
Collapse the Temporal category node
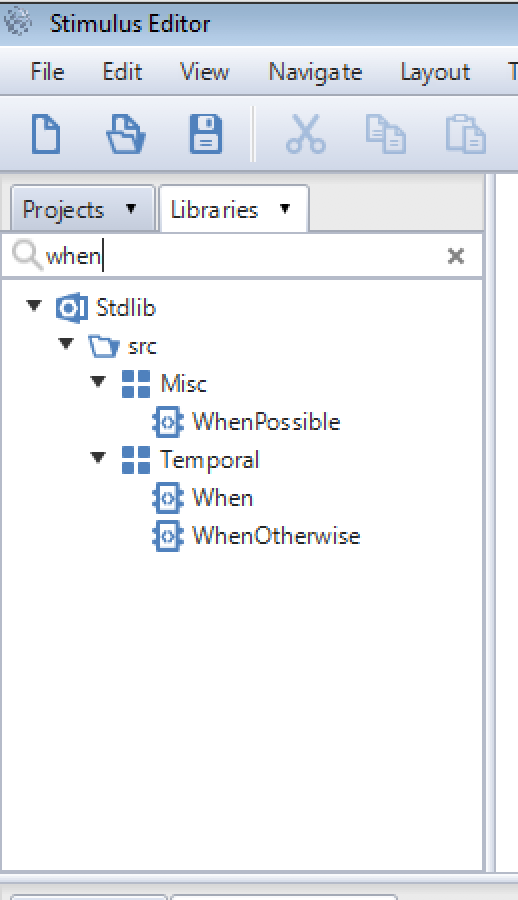point(98,457)
